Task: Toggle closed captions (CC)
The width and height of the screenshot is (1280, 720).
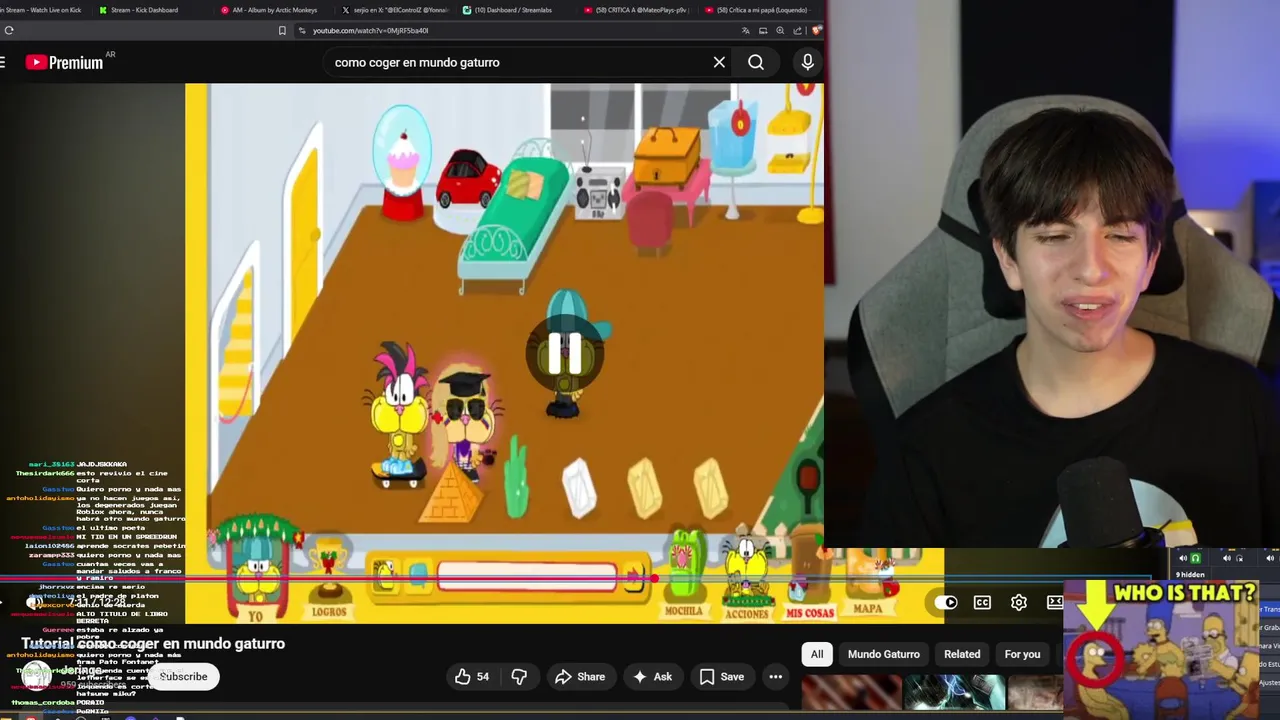Action: 982,602
